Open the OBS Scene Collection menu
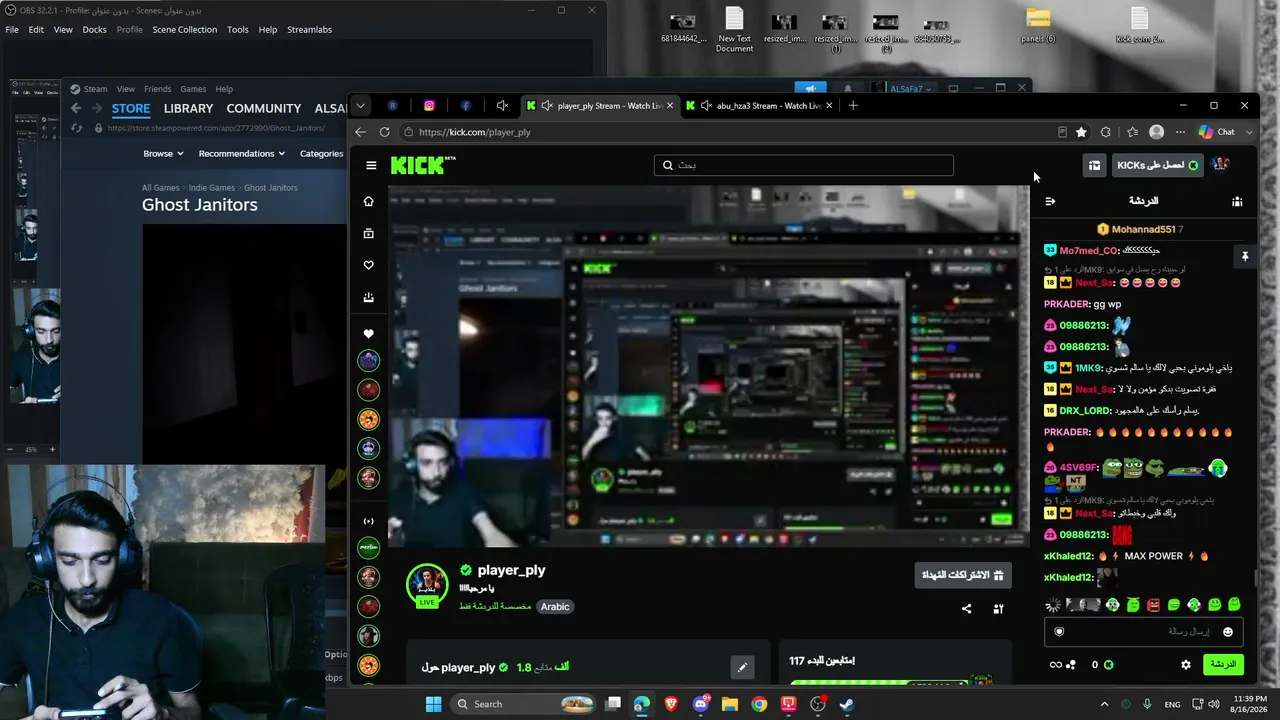1280x720 pixels. (184, 29)
